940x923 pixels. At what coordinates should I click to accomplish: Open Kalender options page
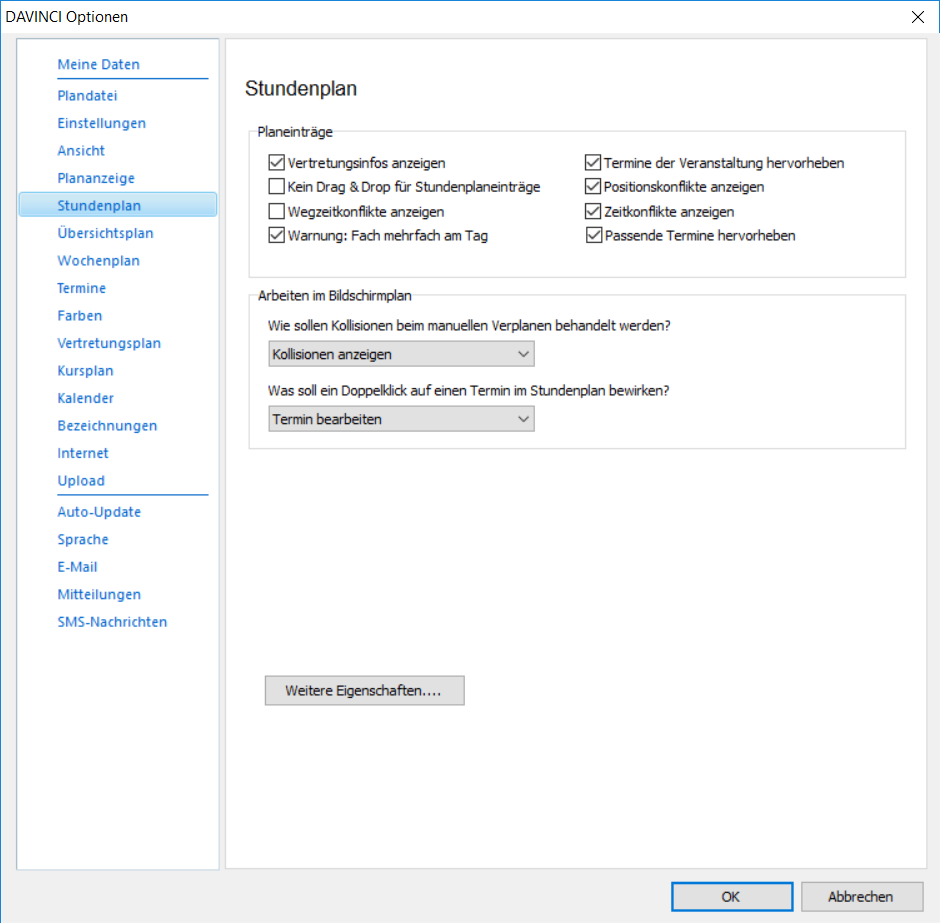86,399
